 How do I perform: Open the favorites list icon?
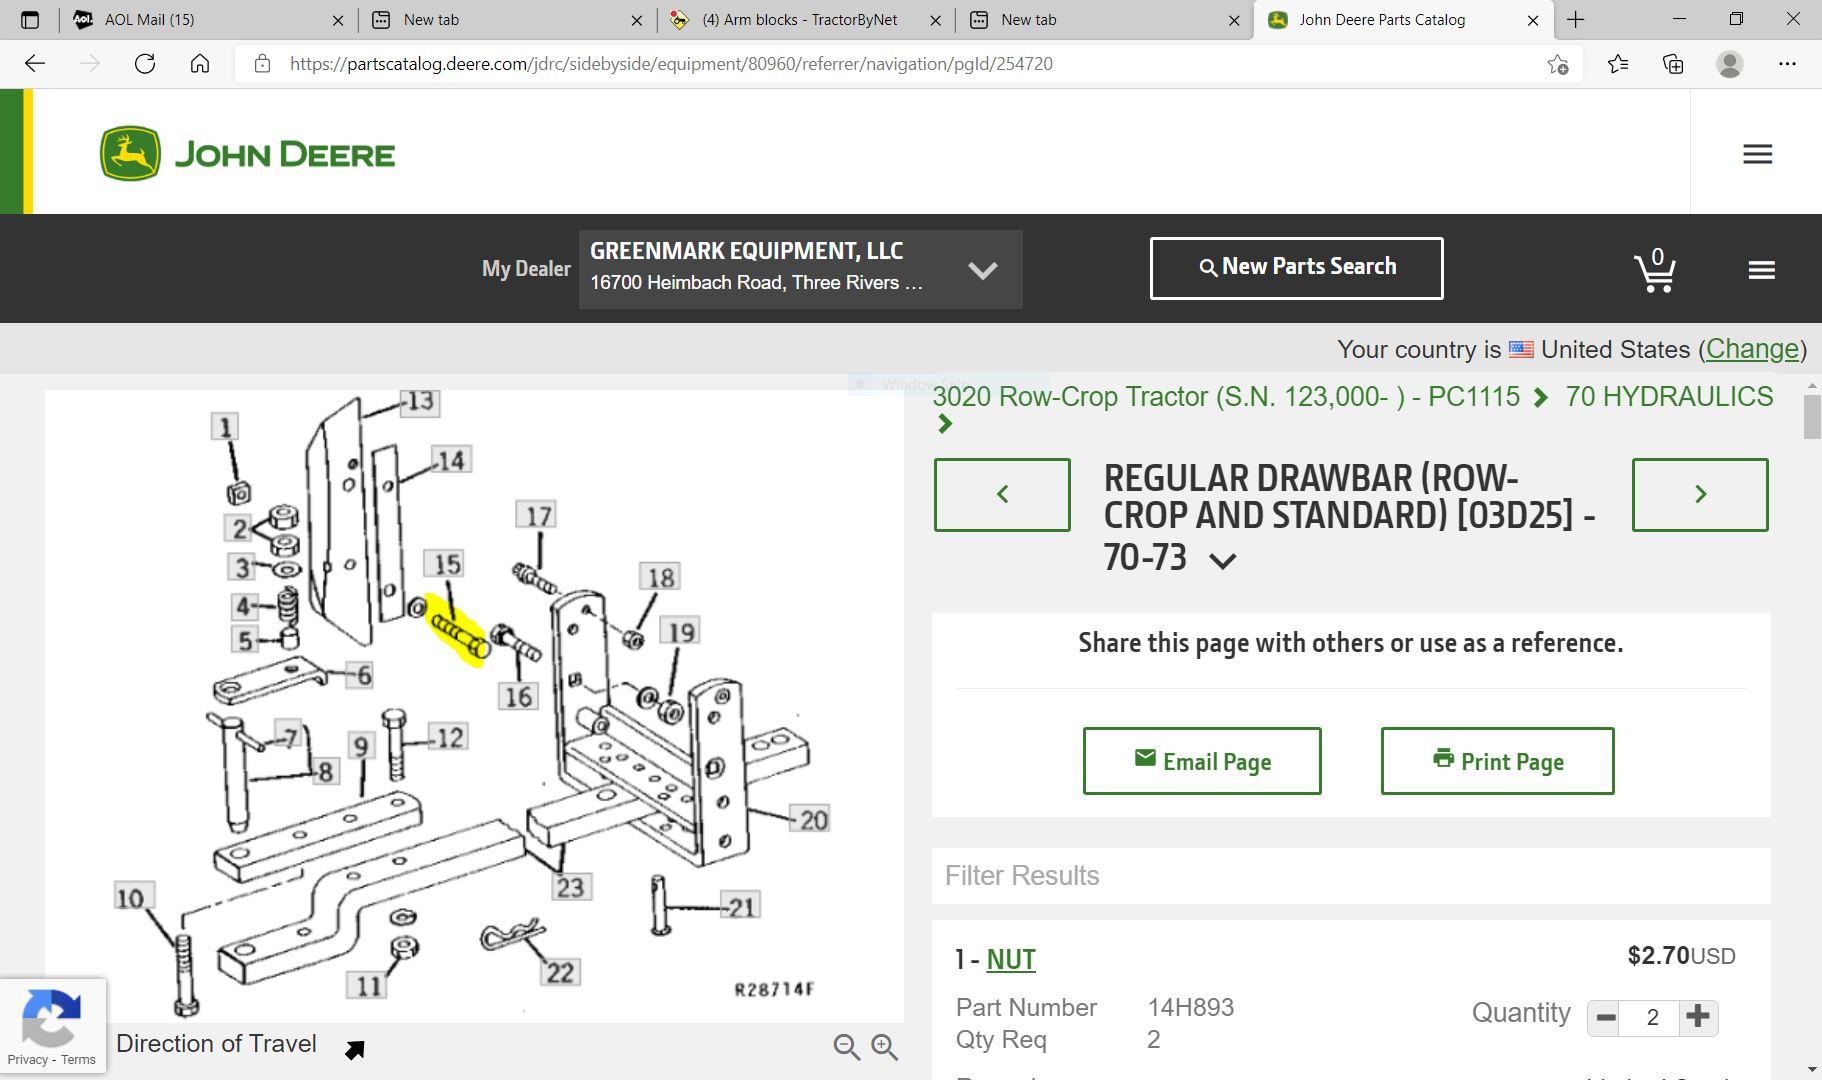click(1618, 64)
